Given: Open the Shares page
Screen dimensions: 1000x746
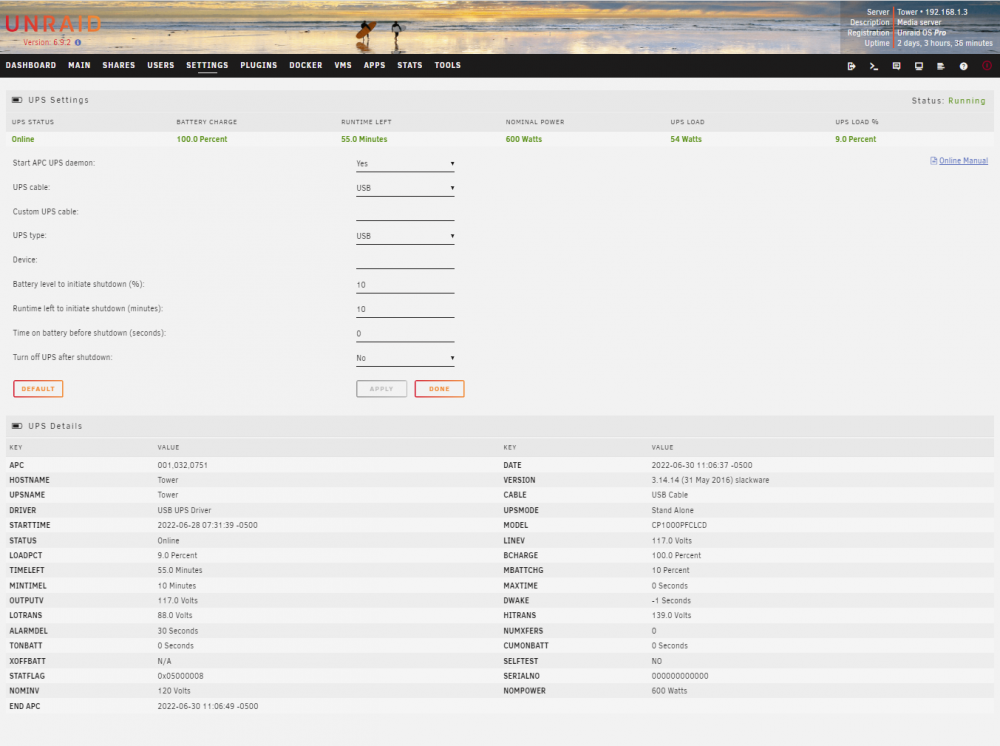Looking at the screenshot, I should coord(119,65).
